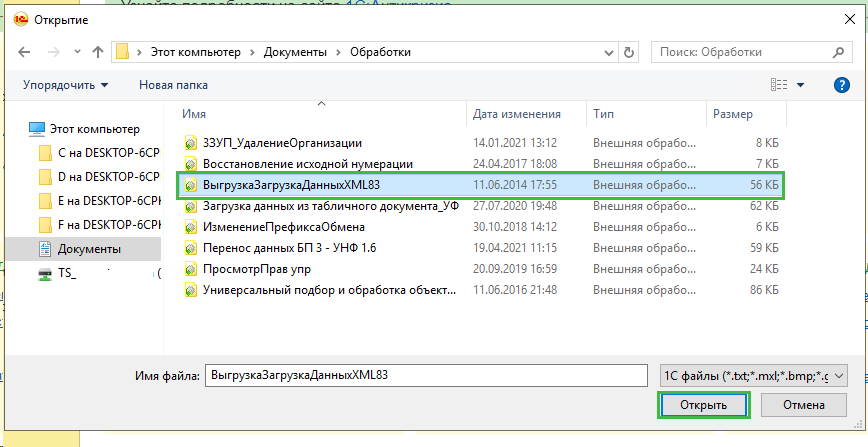The height and width of the screenshot is (447, 868).
Task: Sort by Дата изменения column header
Action: tap(516, 114)
